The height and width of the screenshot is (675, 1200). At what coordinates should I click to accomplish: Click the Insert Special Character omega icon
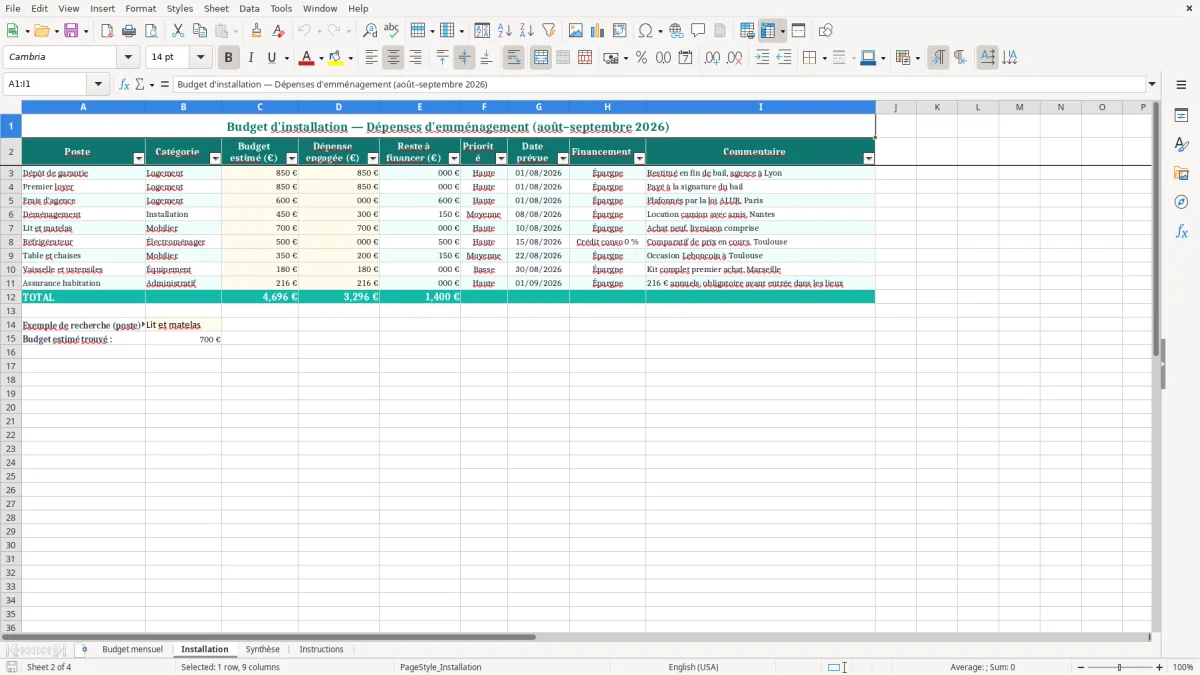645,31
